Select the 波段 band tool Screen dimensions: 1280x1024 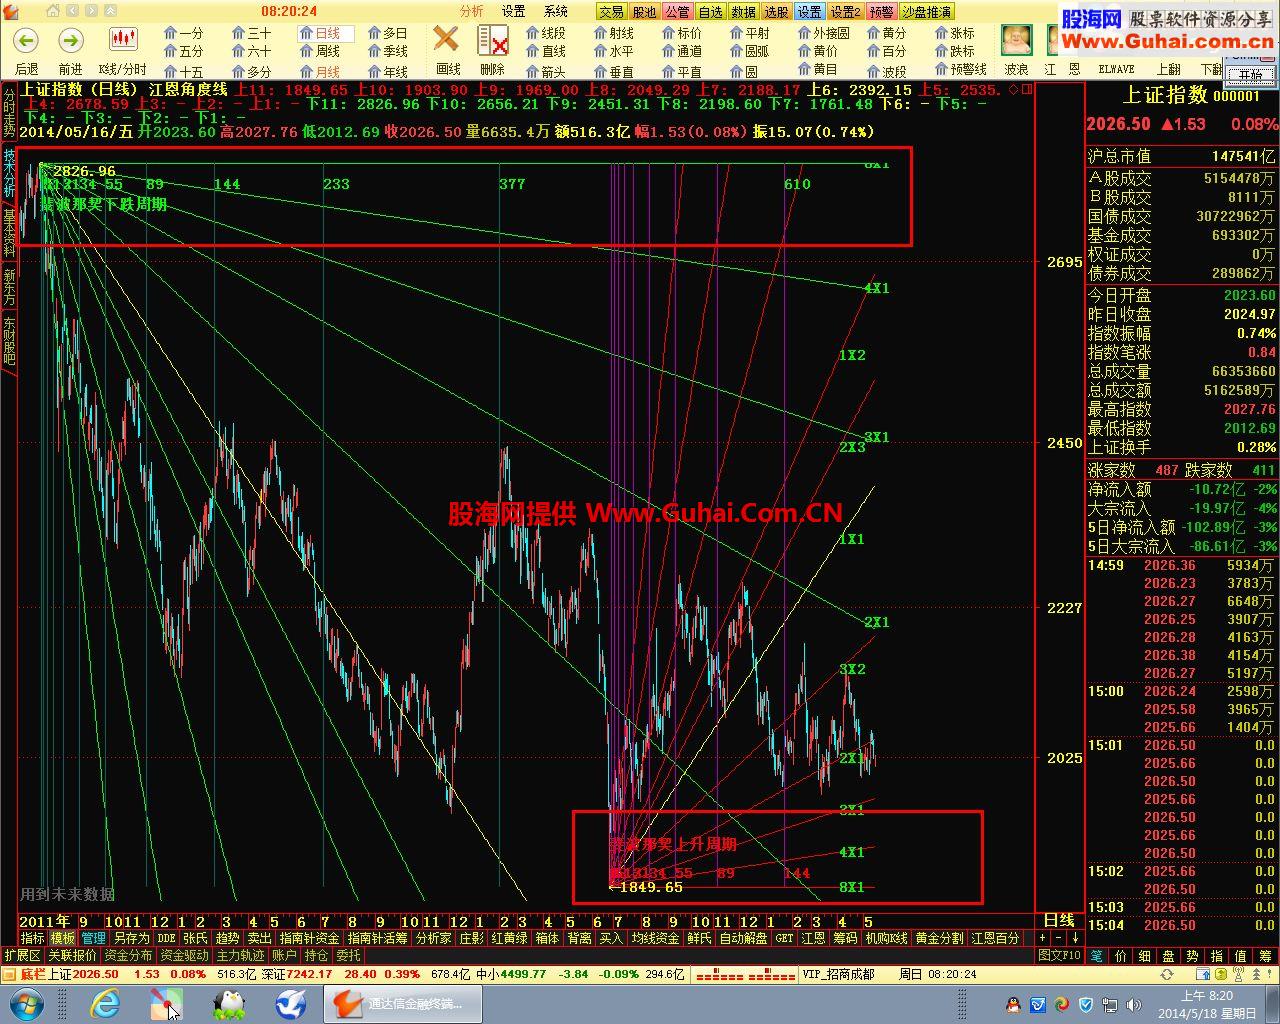pos(886,71)
